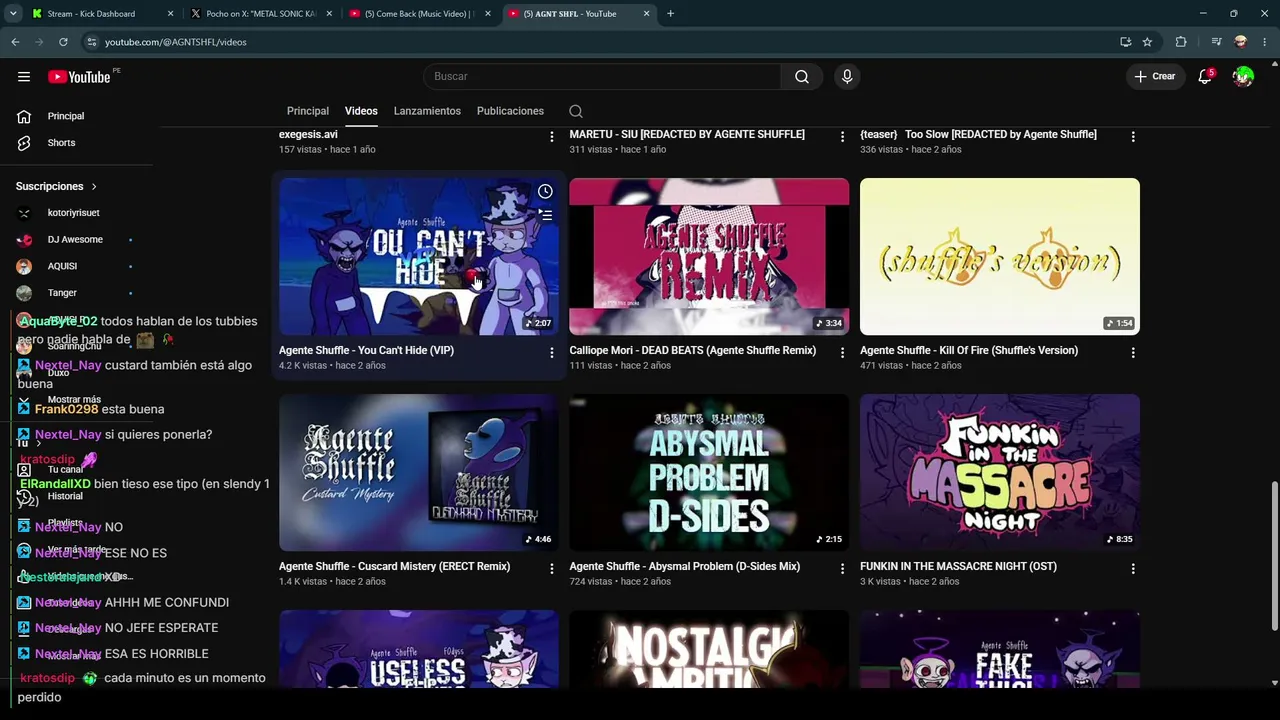This screenshot has width=1280, height=720.
Task: Select the channel Videos tab
Action: pos(361,111)
